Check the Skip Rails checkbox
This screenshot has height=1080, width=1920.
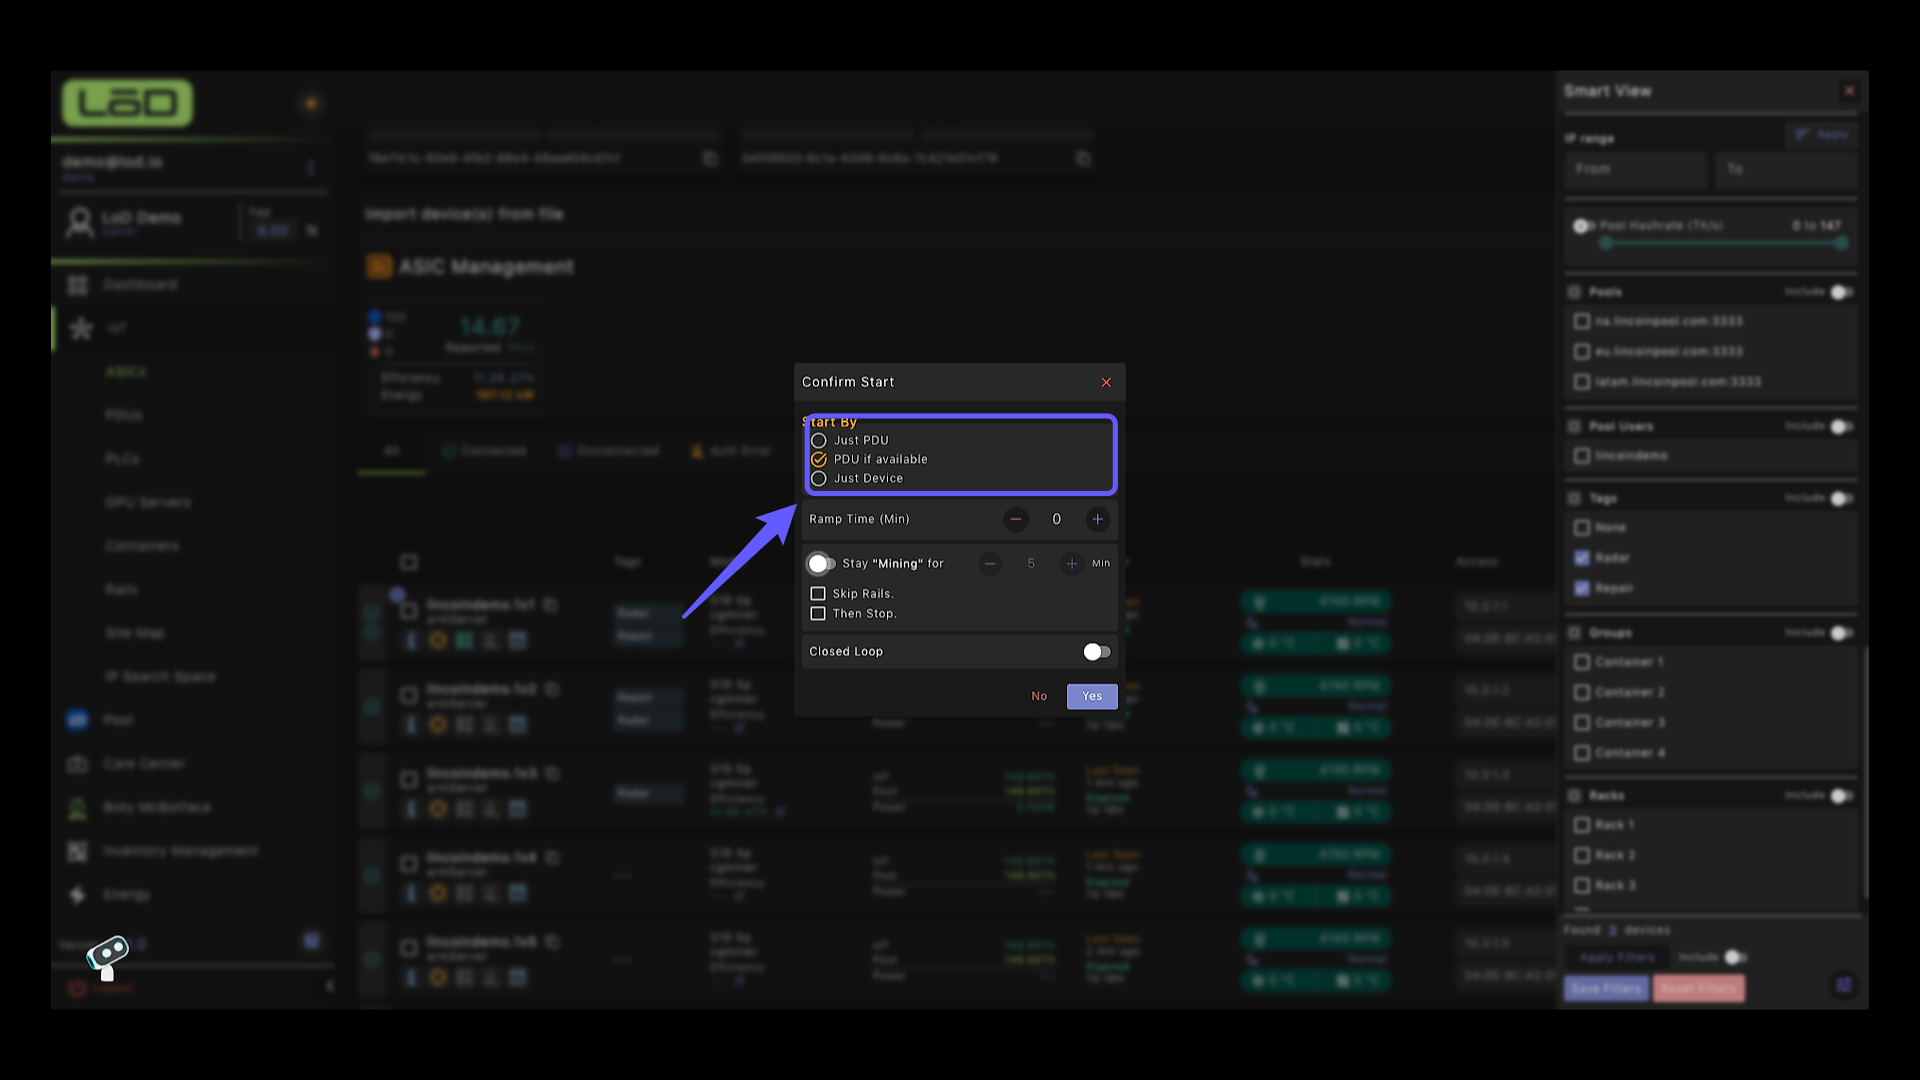pyautogui.click(x=818, y=594)
